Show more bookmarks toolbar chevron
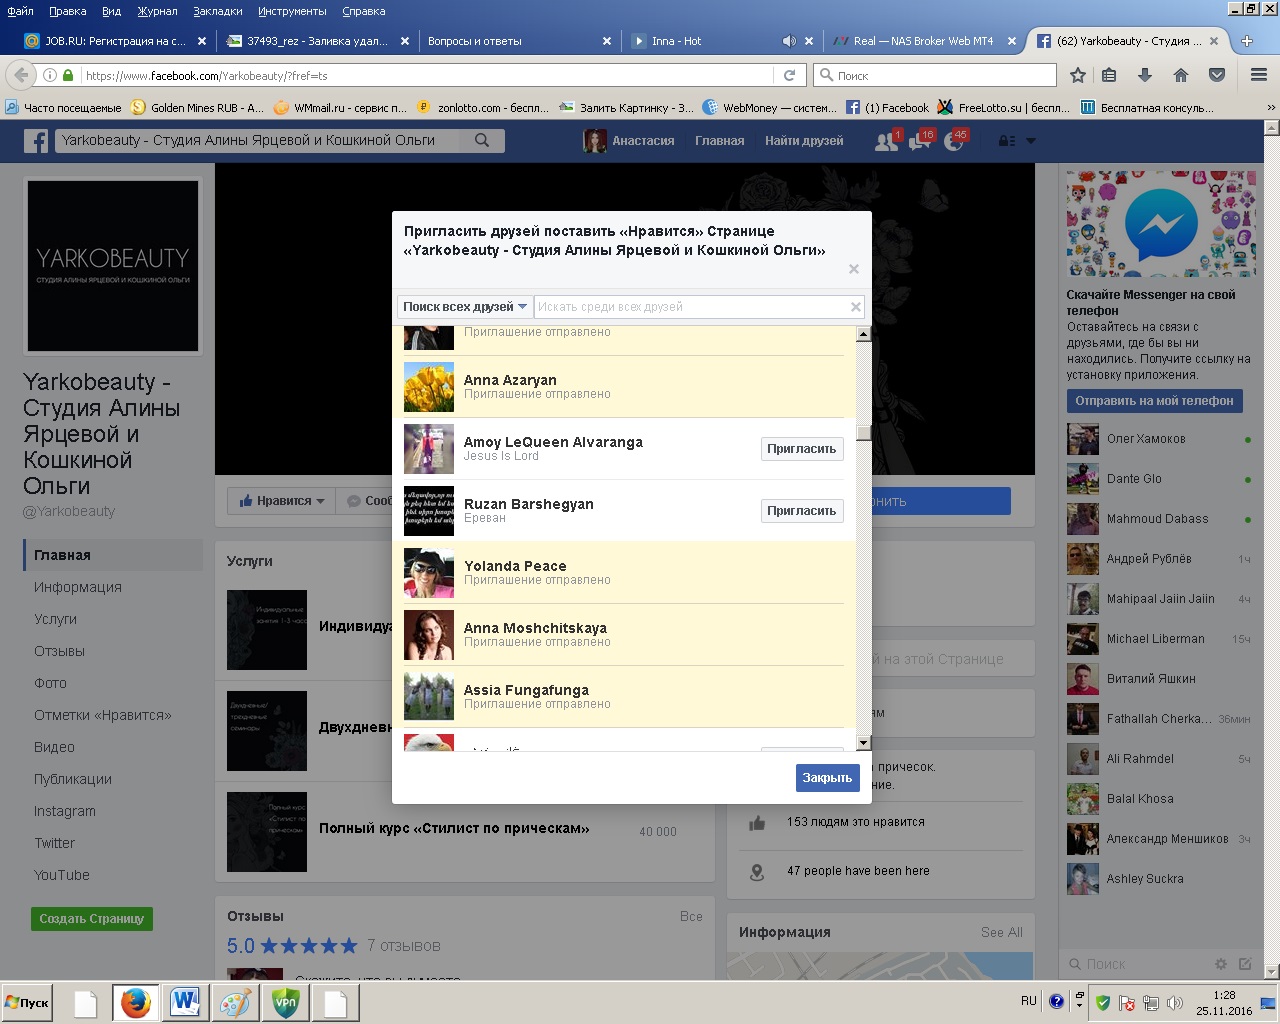Viewport: 1280px width, 1024px height. pos(1271,108)
